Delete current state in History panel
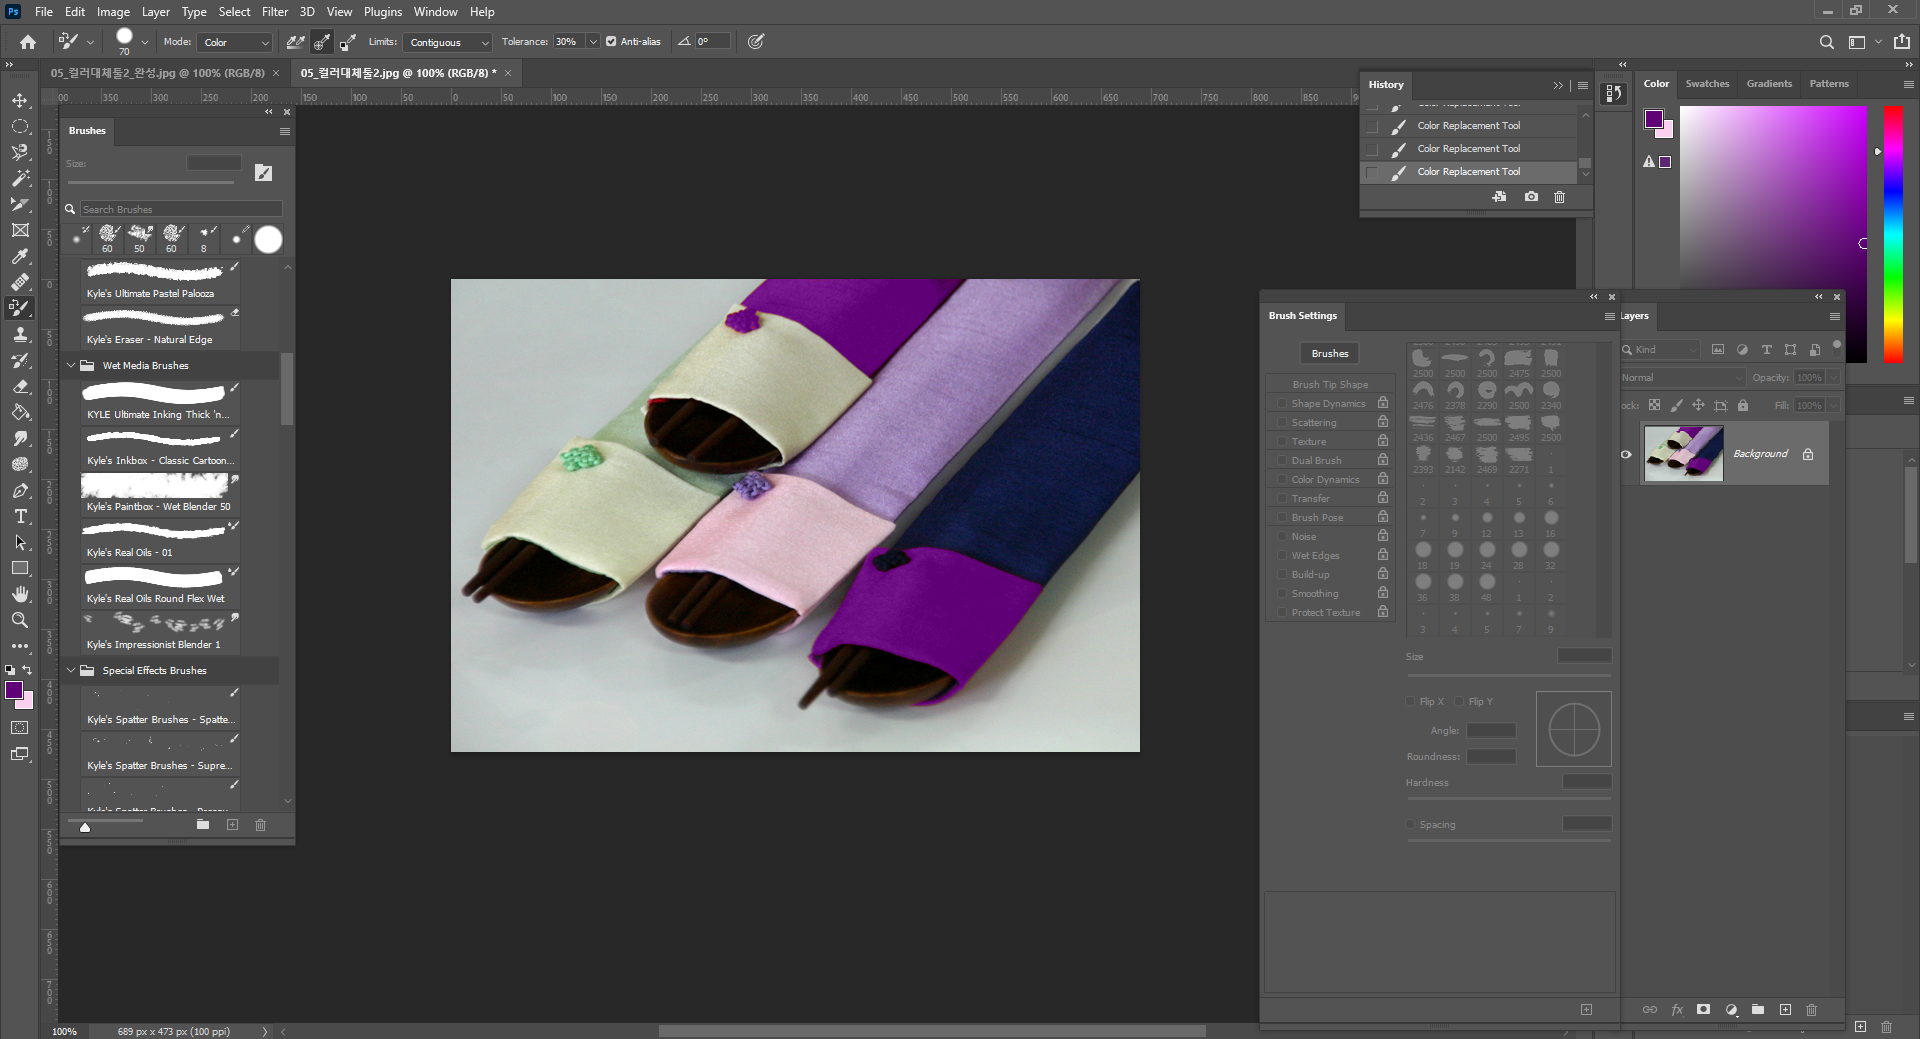Image resolution: width=1920 pixels, height=1039 pixels. click(x=1559, y=197)
